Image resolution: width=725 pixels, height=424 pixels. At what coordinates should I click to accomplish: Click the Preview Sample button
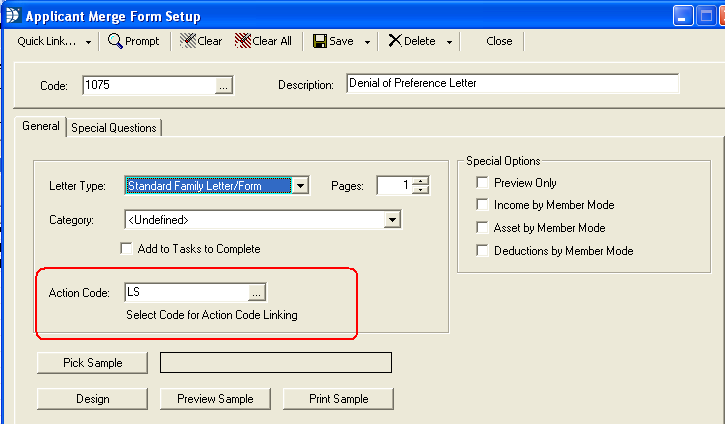pyautogui.click(x=215, y=399)
